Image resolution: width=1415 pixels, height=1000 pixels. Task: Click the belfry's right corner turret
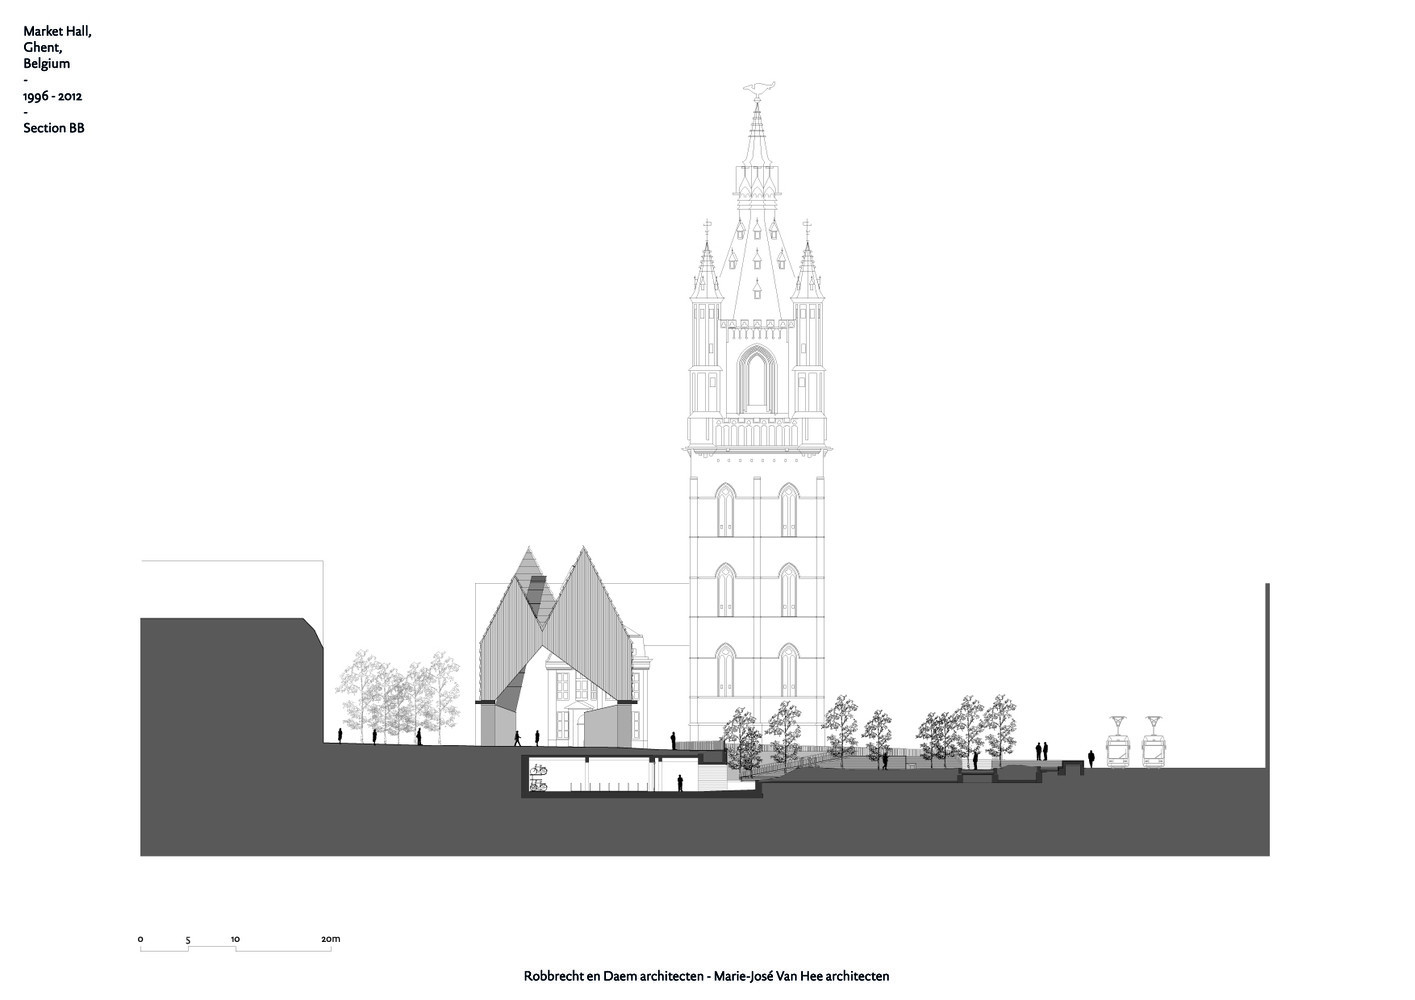808,300
